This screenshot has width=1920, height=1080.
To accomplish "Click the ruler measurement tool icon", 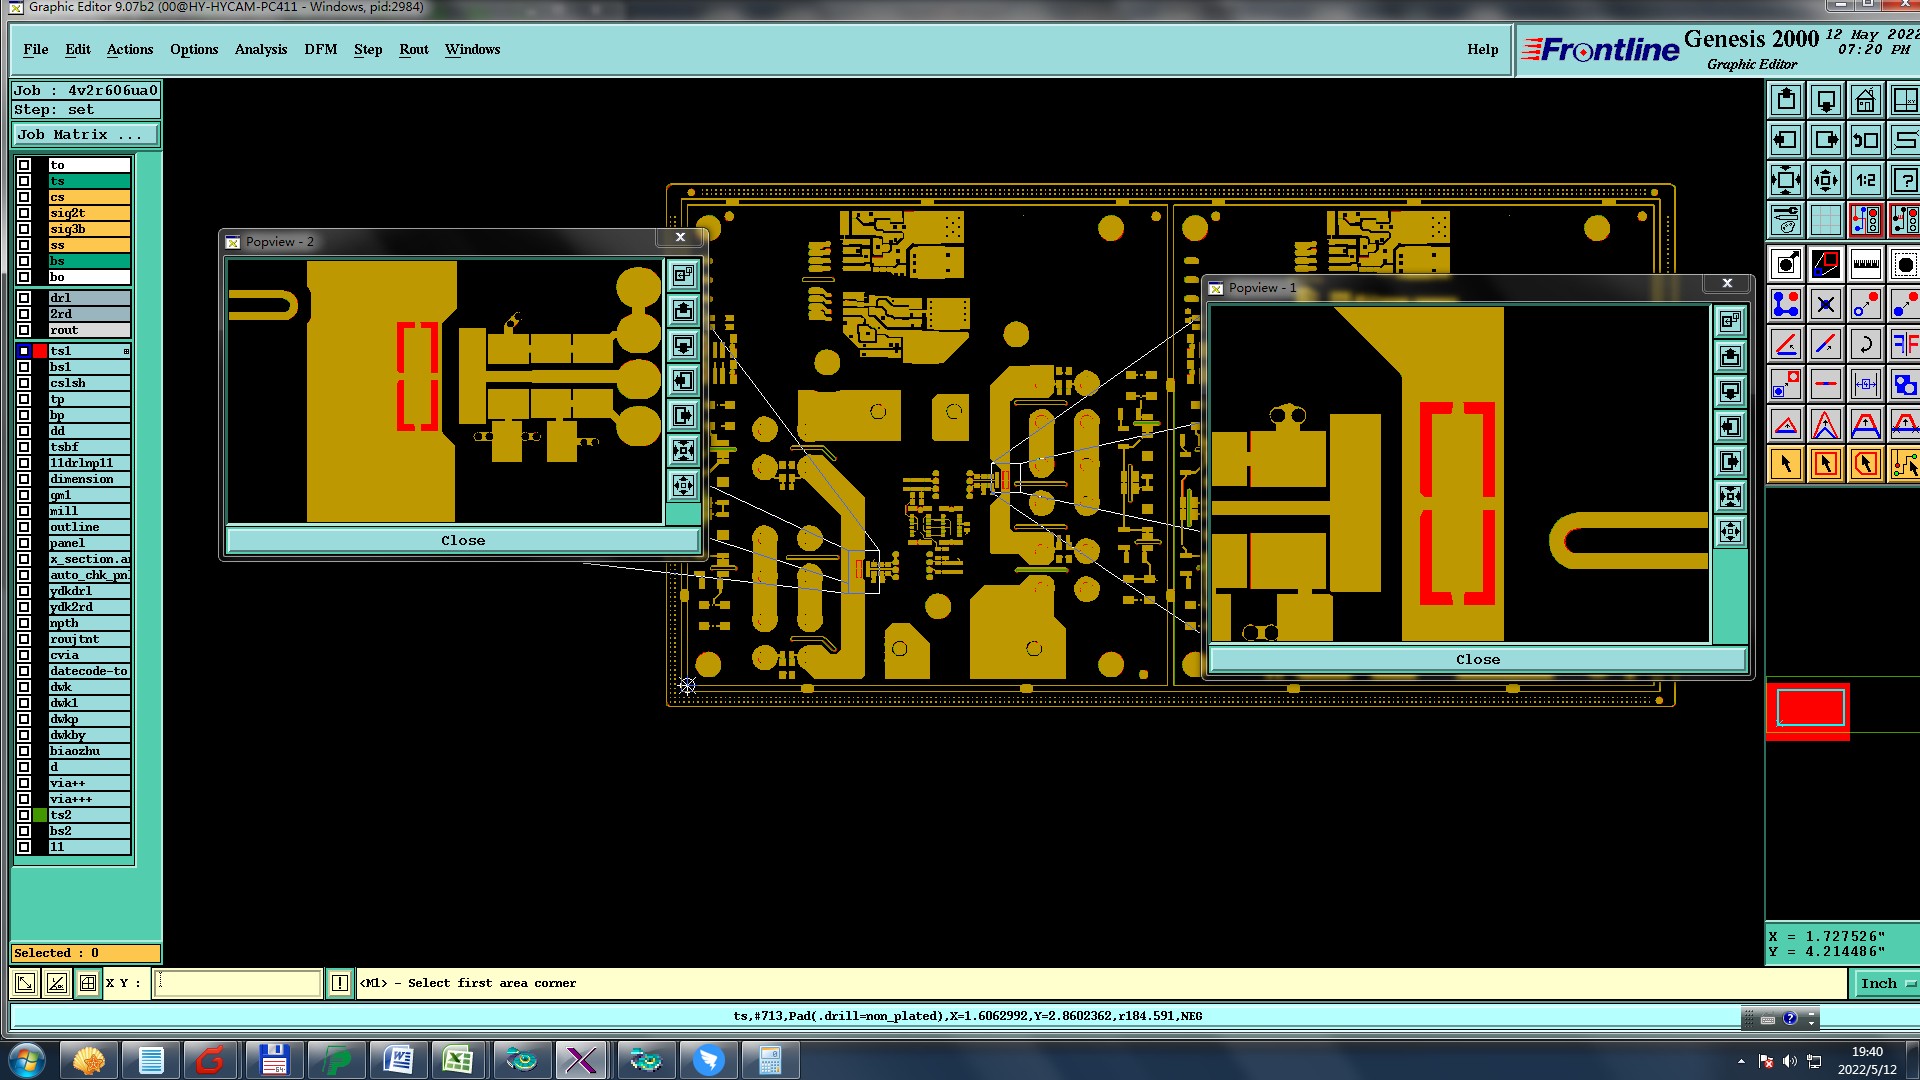I will (1865, 265).
